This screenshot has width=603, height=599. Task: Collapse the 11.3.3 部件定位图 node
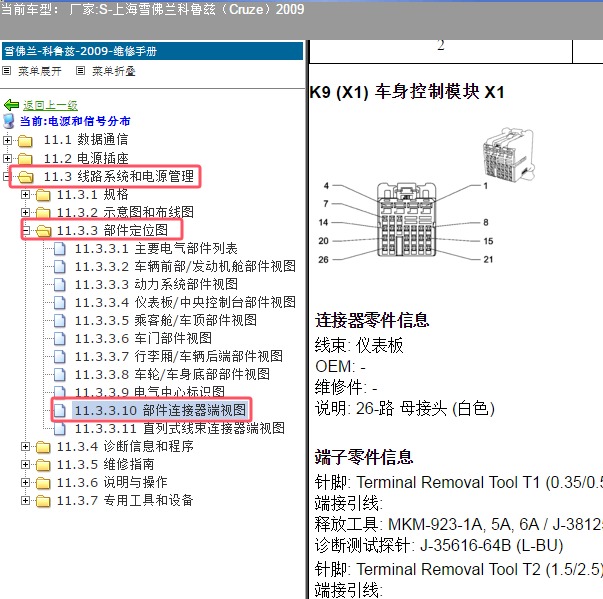[x=26, y=230]
